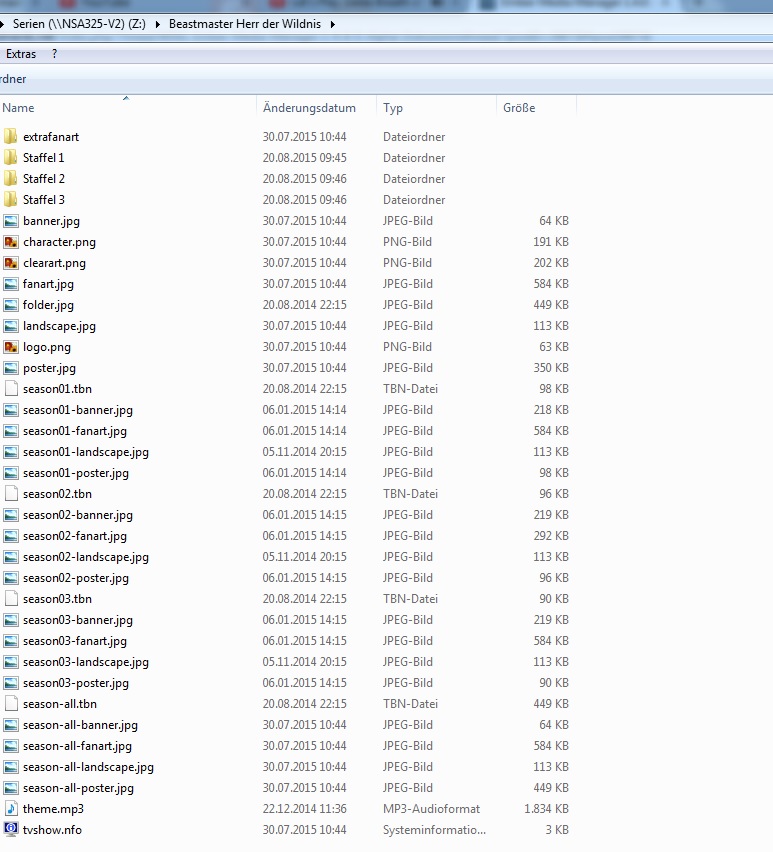The width and height of the screenshot is (773, 852).
Task: Click Dateiordner type of extrafanart
Action: click(414, 136)
